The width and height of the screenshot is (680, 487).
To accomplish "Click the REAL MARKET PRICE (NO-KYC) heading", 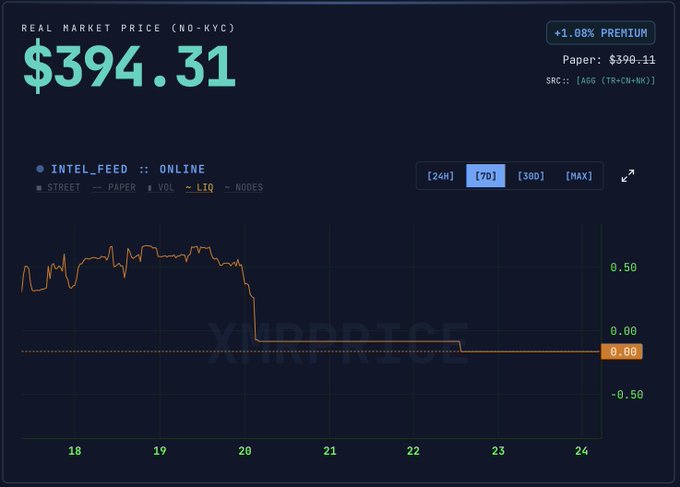I will coord(128,28).
